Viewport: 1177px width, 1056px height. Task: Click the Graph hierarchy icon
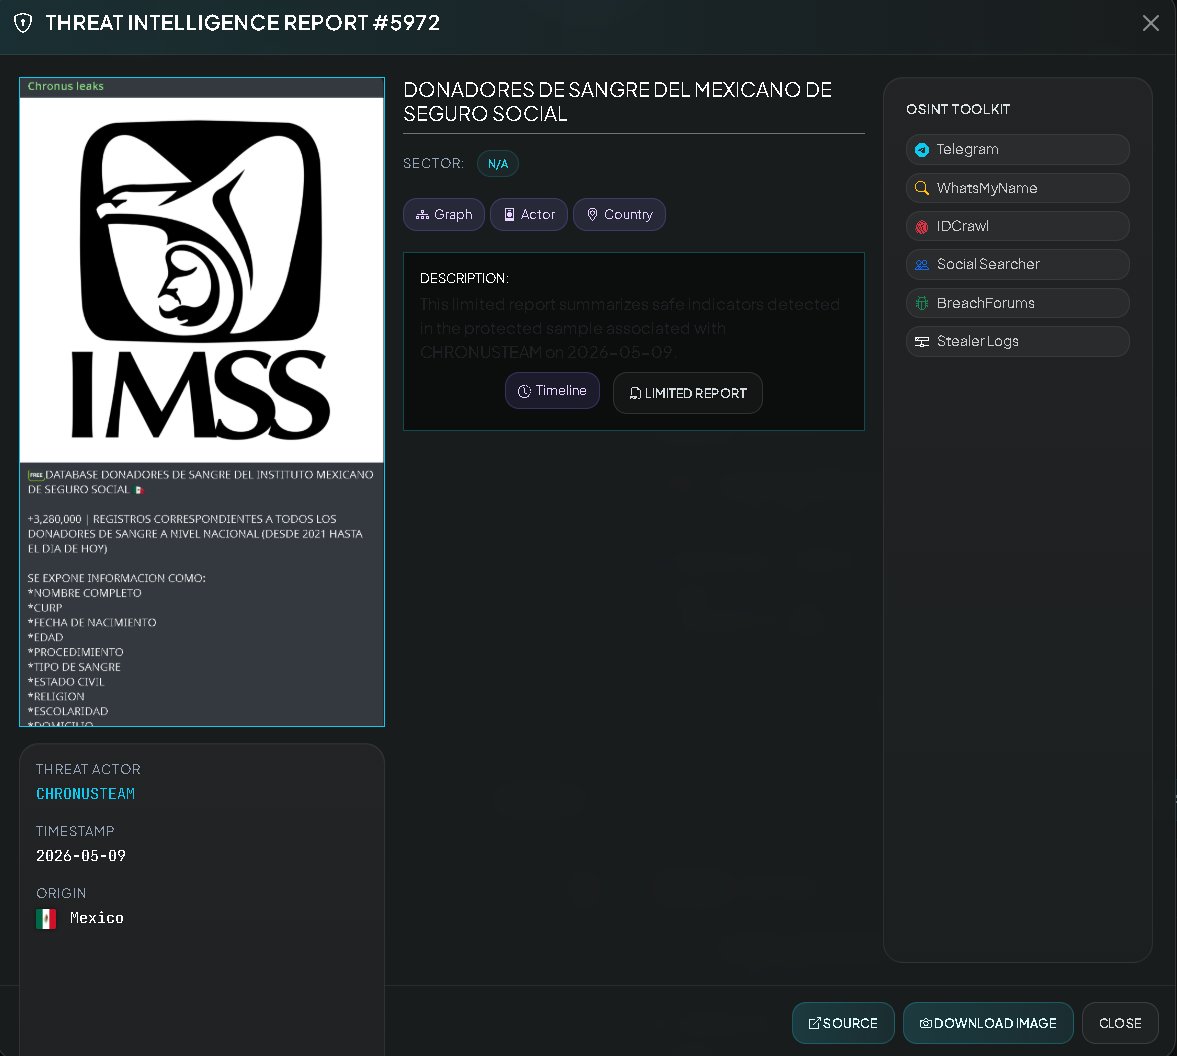click(x=423, y=215)
